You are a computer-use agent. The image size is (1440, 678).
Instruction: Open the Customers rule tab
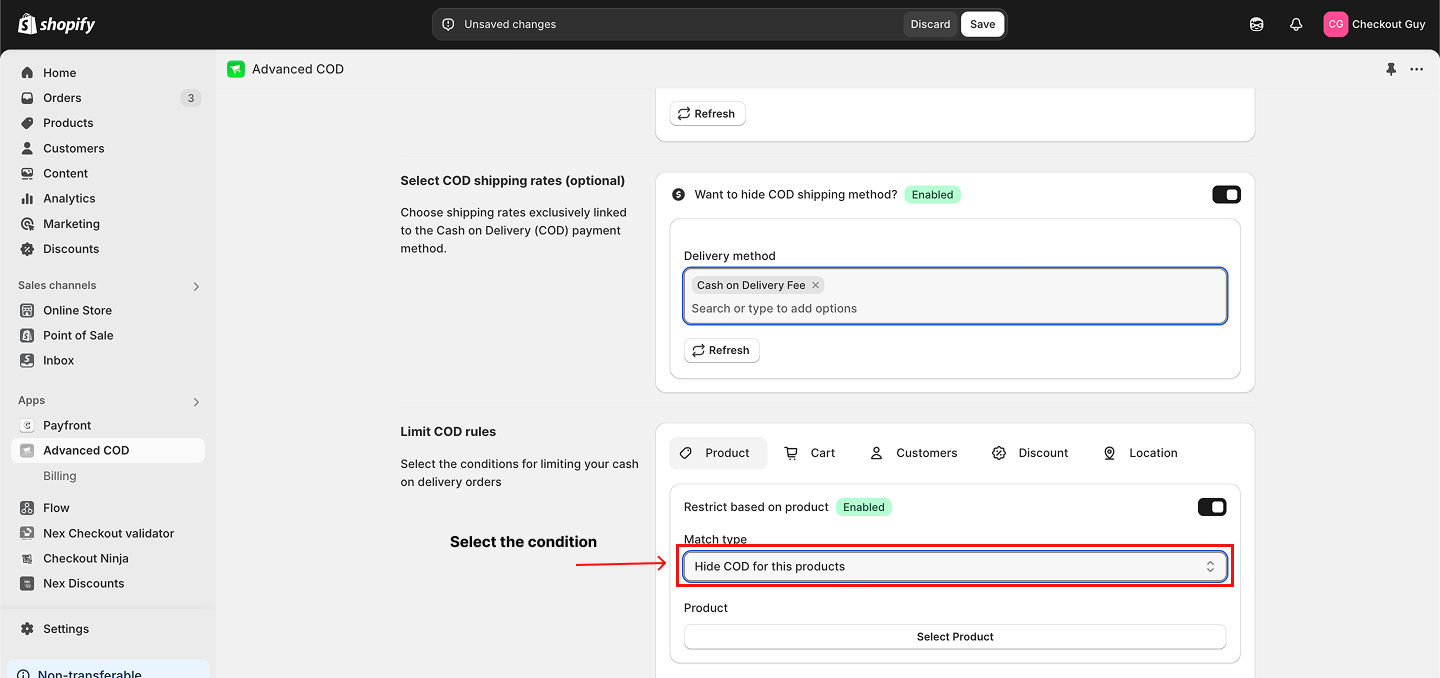click(913, 453)
